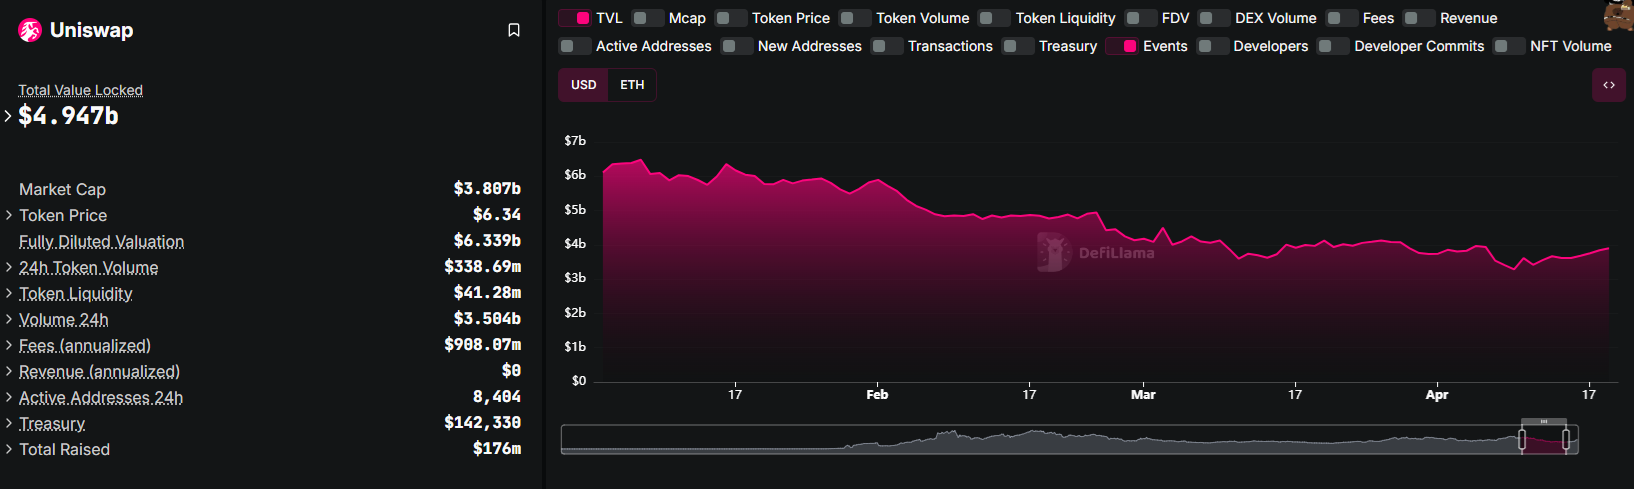The width and height of the screenshot is (1634, 489).
Task: Select the USD denomination tab
Action: coord(584,85)
